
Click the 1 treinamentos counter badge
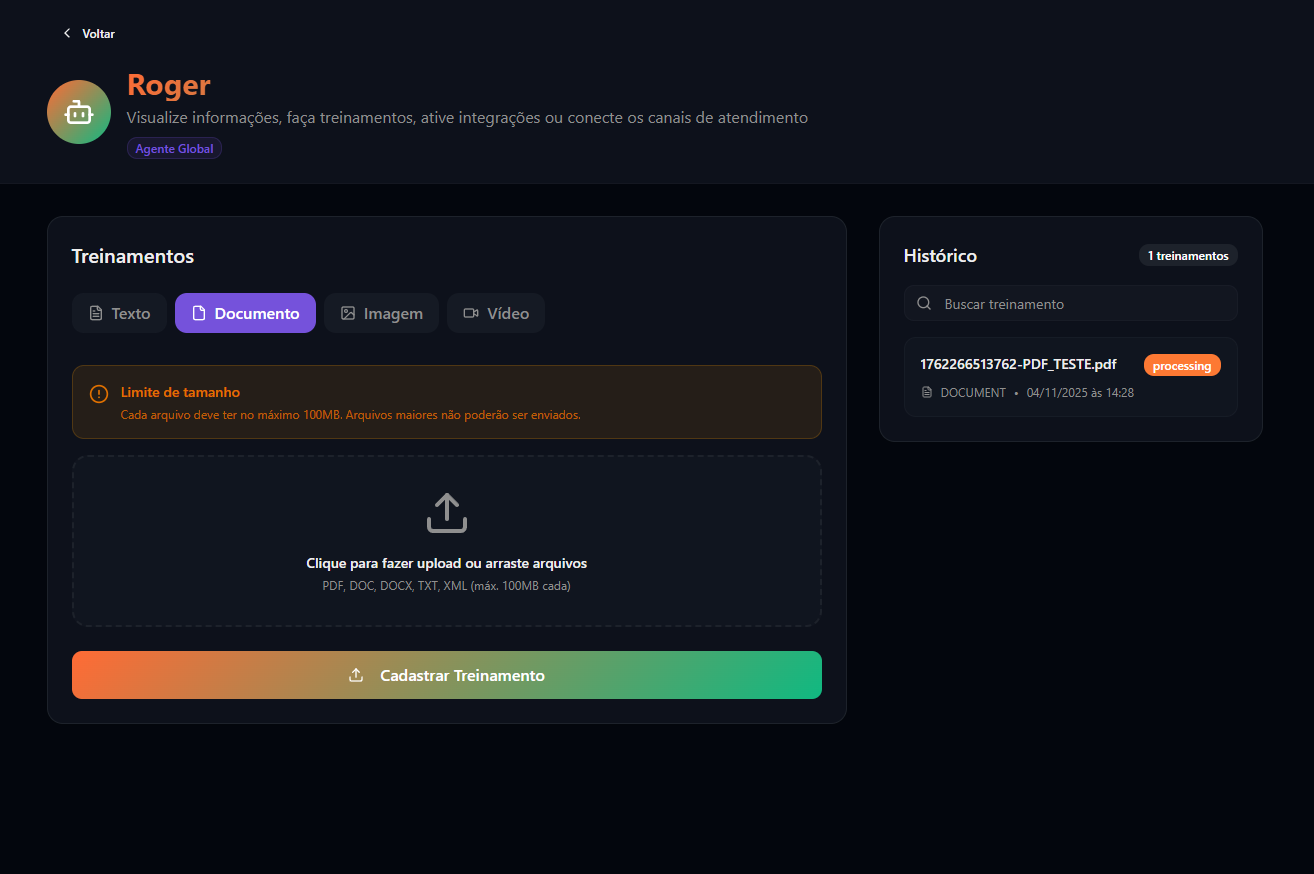(x=1188, y=256)
